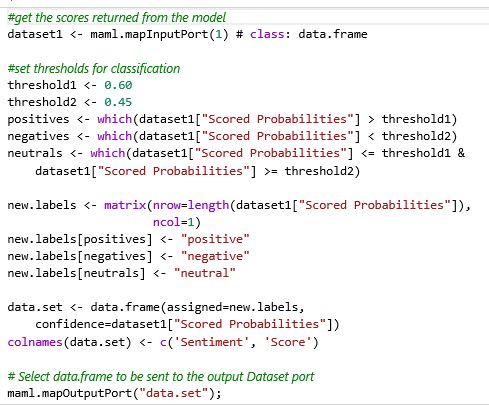
Task: Click 'which' in the negatives line
Action: [115, 136]
